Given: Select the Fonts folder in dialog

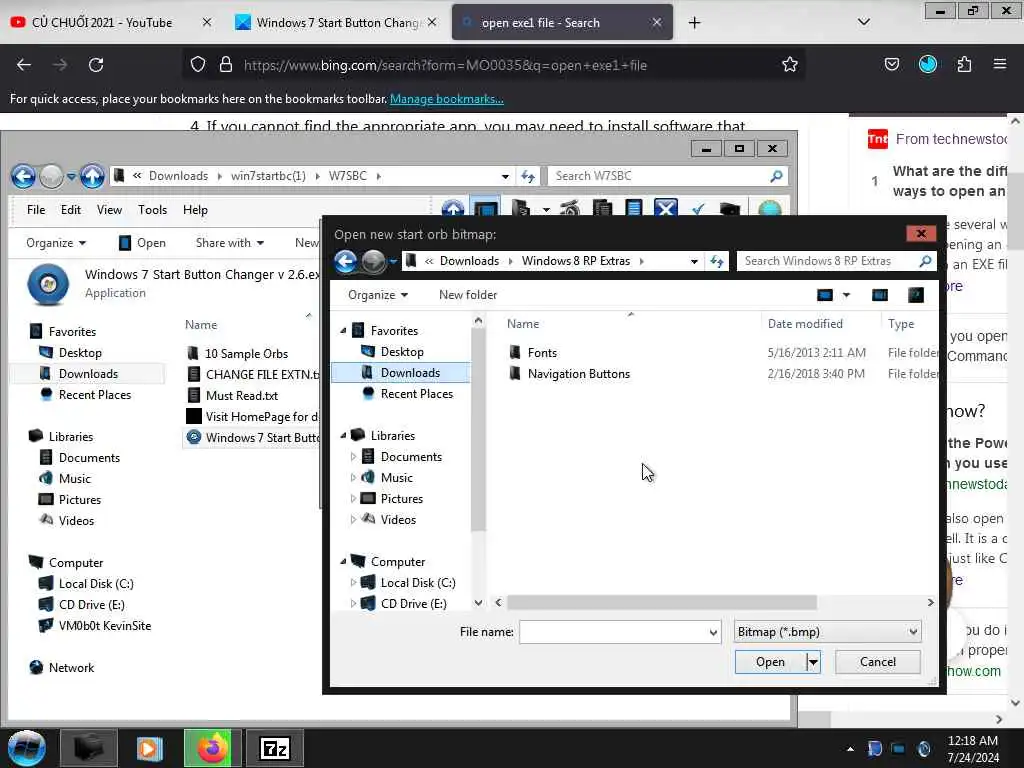Looking at the screenshot, I should (542, 353).
